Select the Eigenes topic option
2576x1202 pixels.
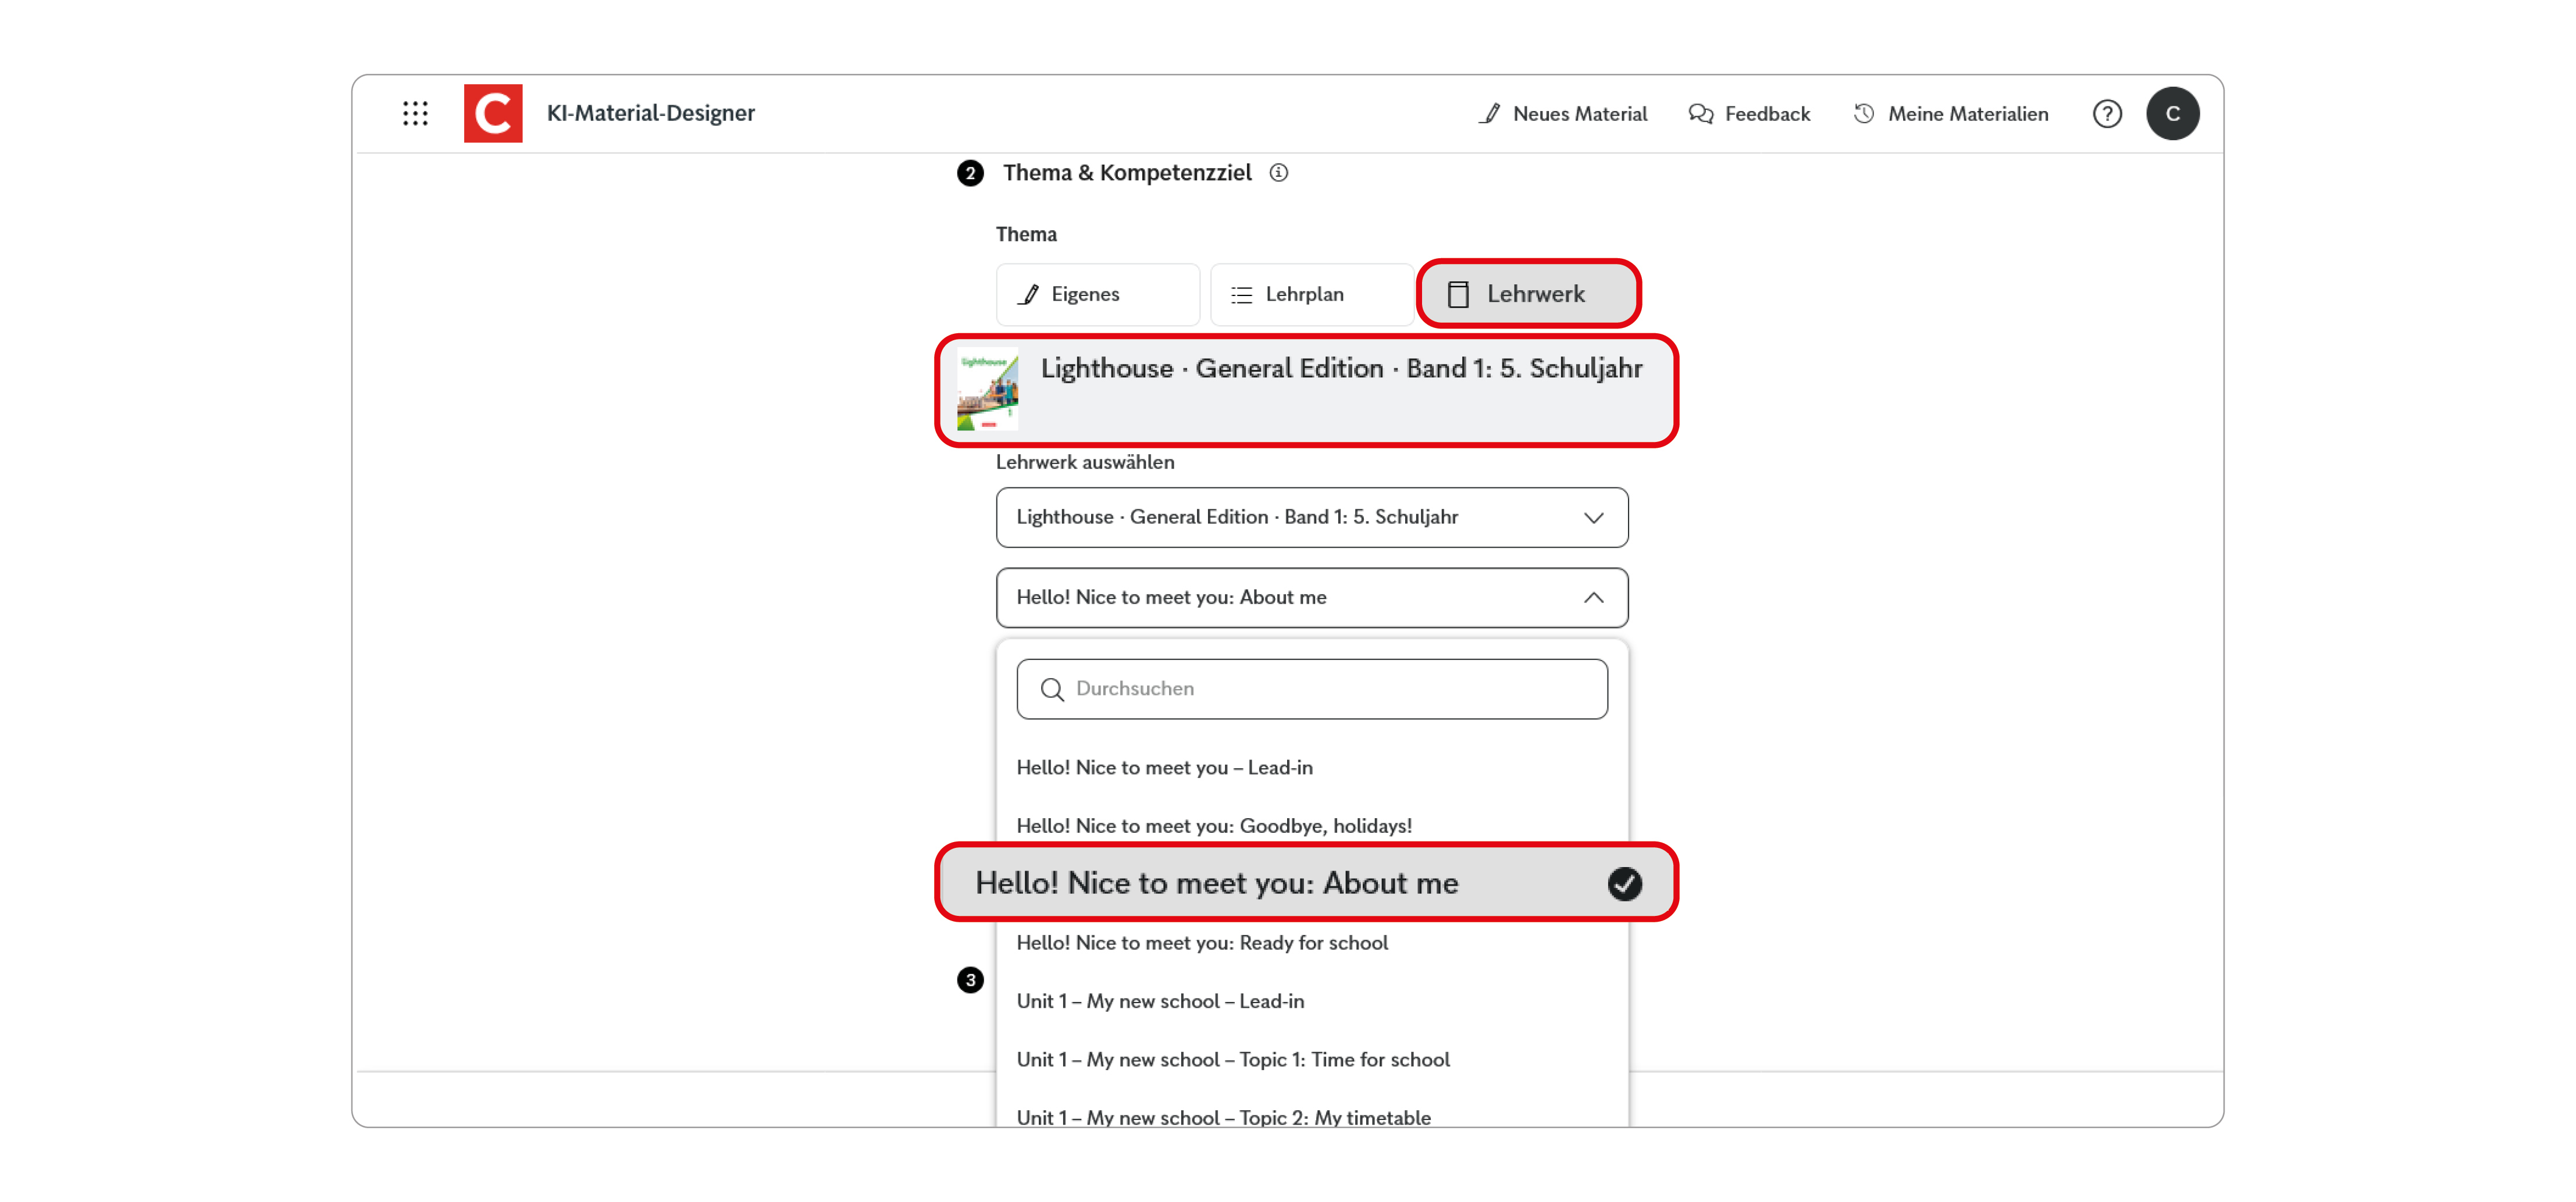[x=1097, y=294]
